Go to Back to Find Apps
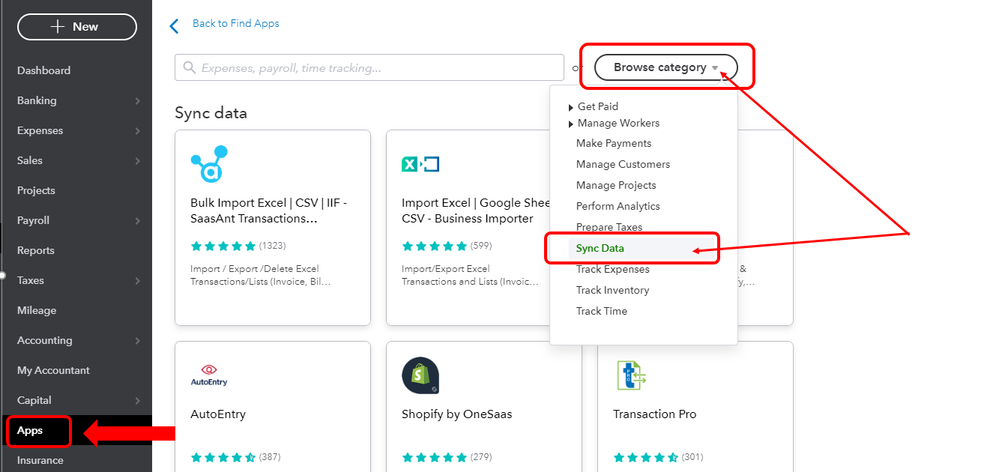Image resolution: width=999 pixels, height=472 pixels. (236, 24)
